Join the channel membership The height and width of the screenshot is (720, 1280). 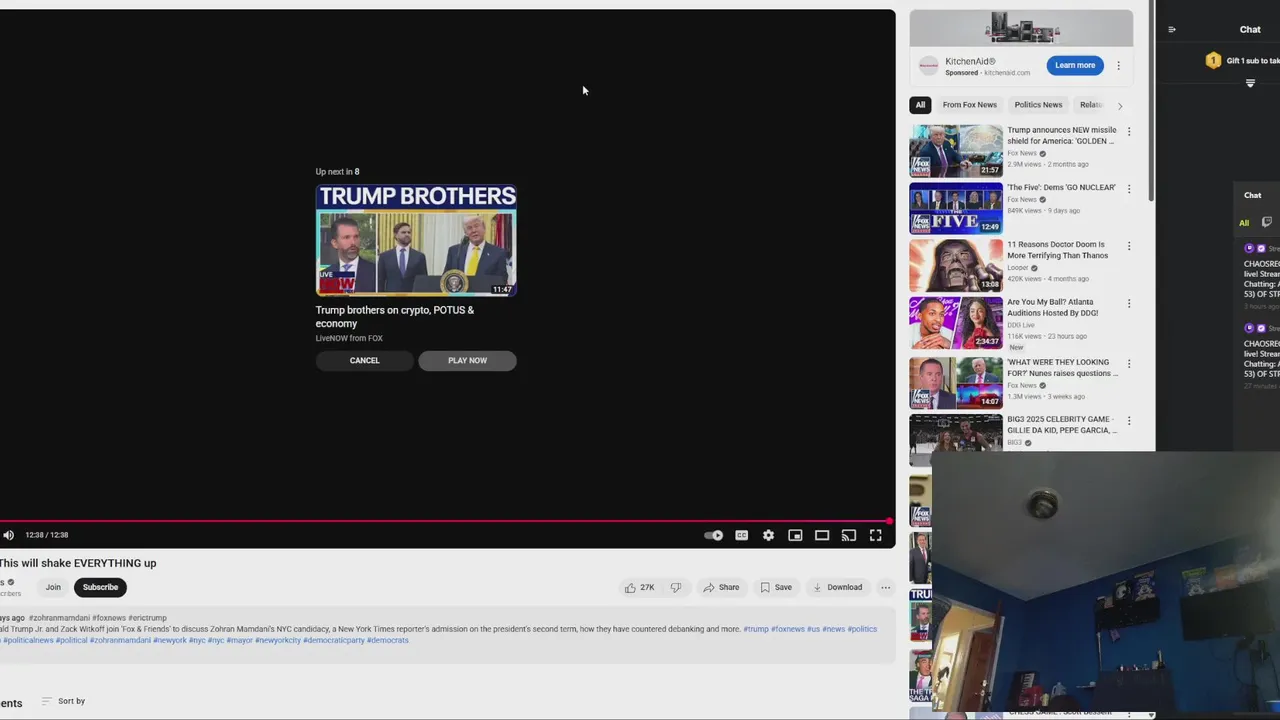[x=53, y=587]
